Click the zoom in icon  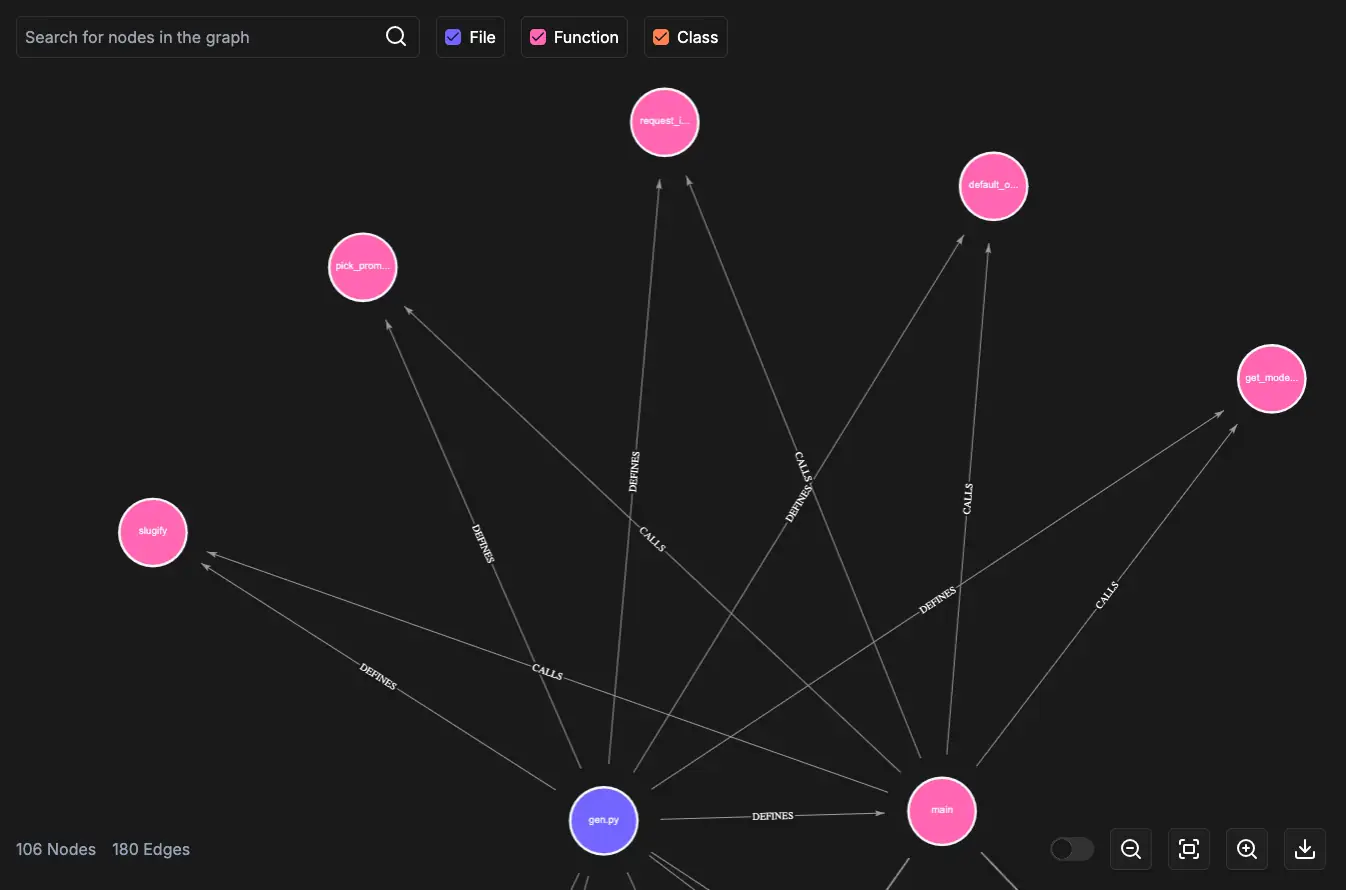[x=1246, y=849]
